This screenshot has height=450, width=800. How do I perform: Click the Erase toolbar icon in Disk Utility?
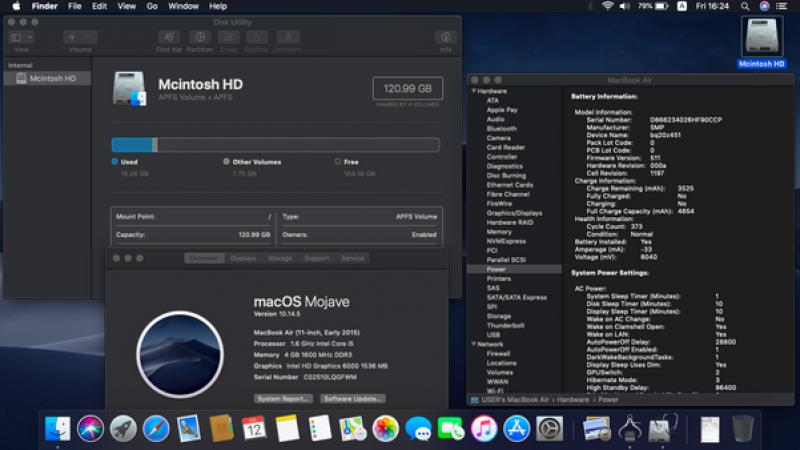(x=228, y=37)
